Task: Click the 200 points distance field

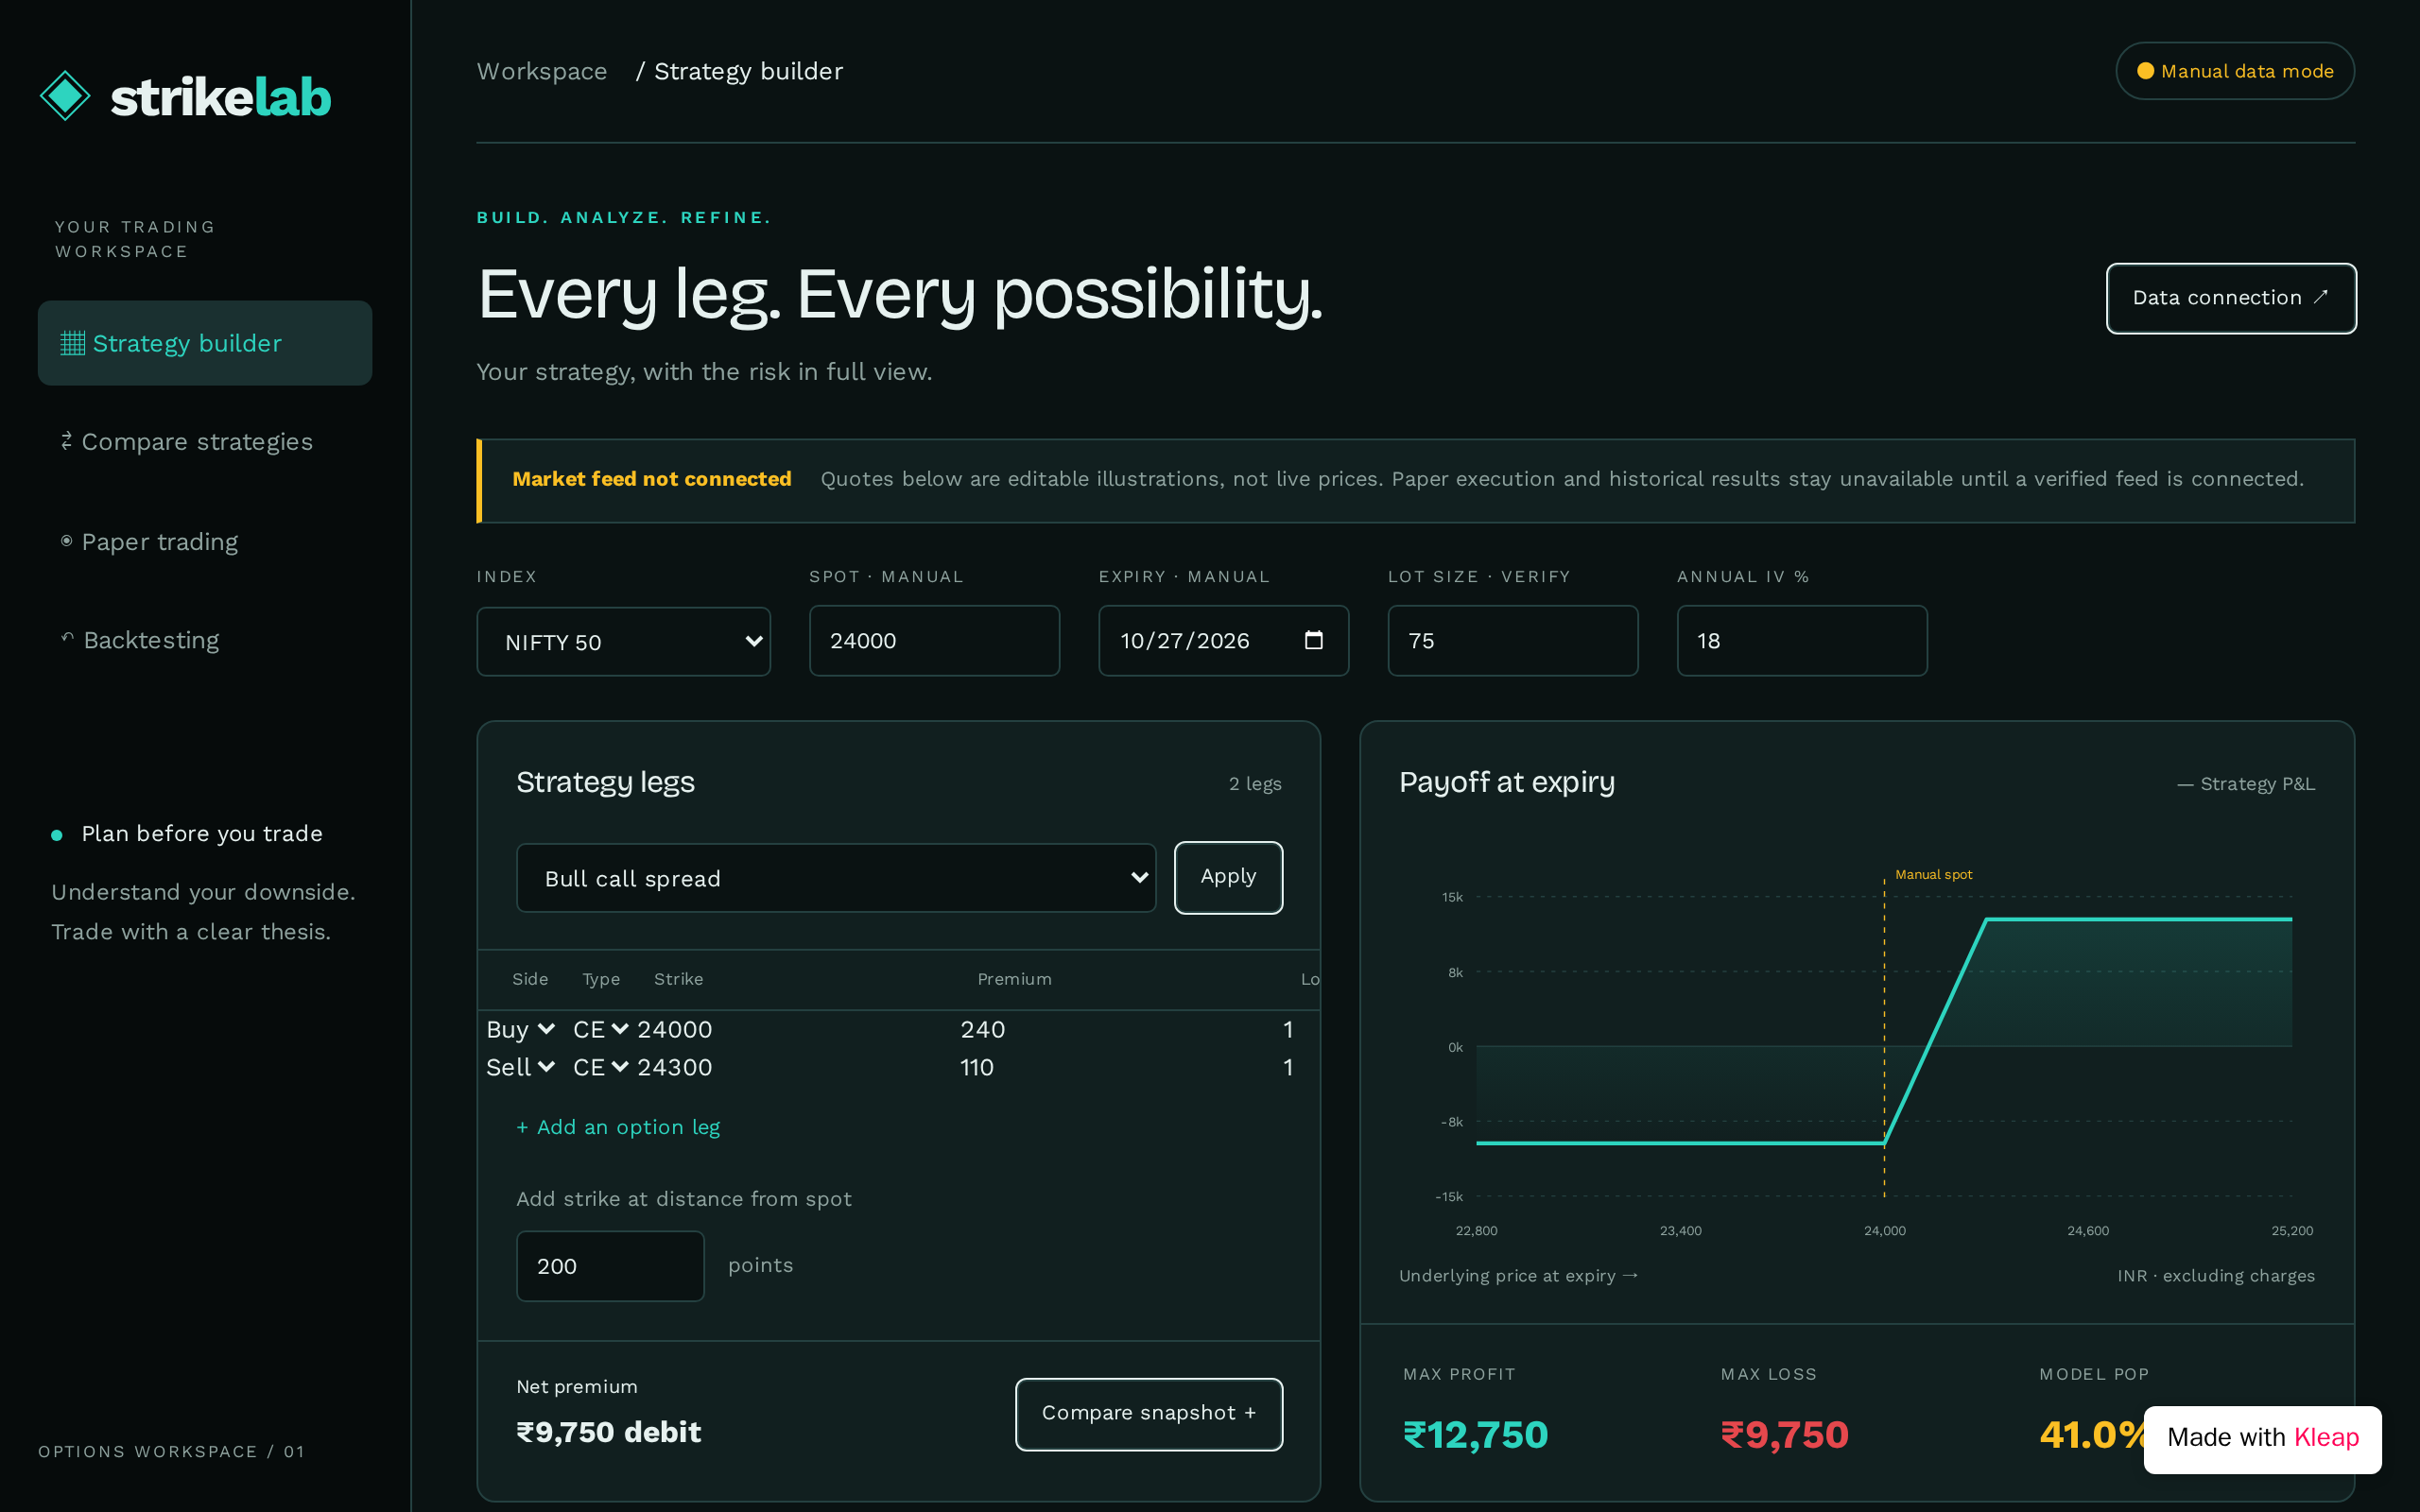Action: (x=610, y=1266)
